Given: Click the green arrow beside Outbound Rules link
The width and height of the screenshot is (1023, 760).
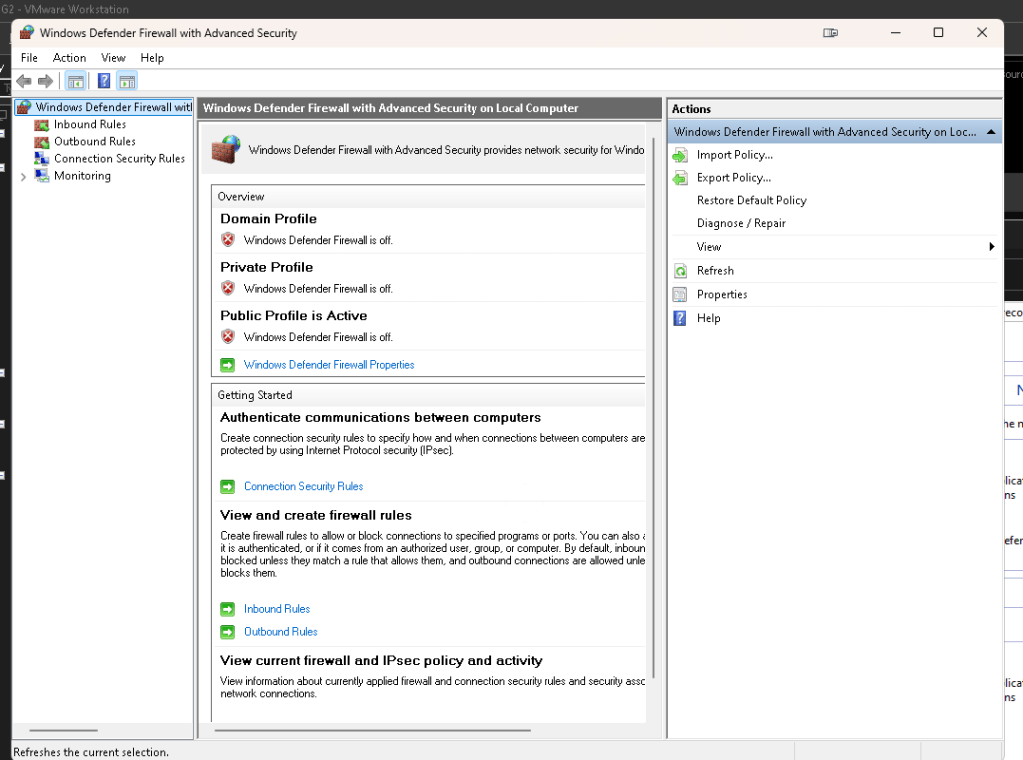Looking at the screenshot, I should (228, 632).
